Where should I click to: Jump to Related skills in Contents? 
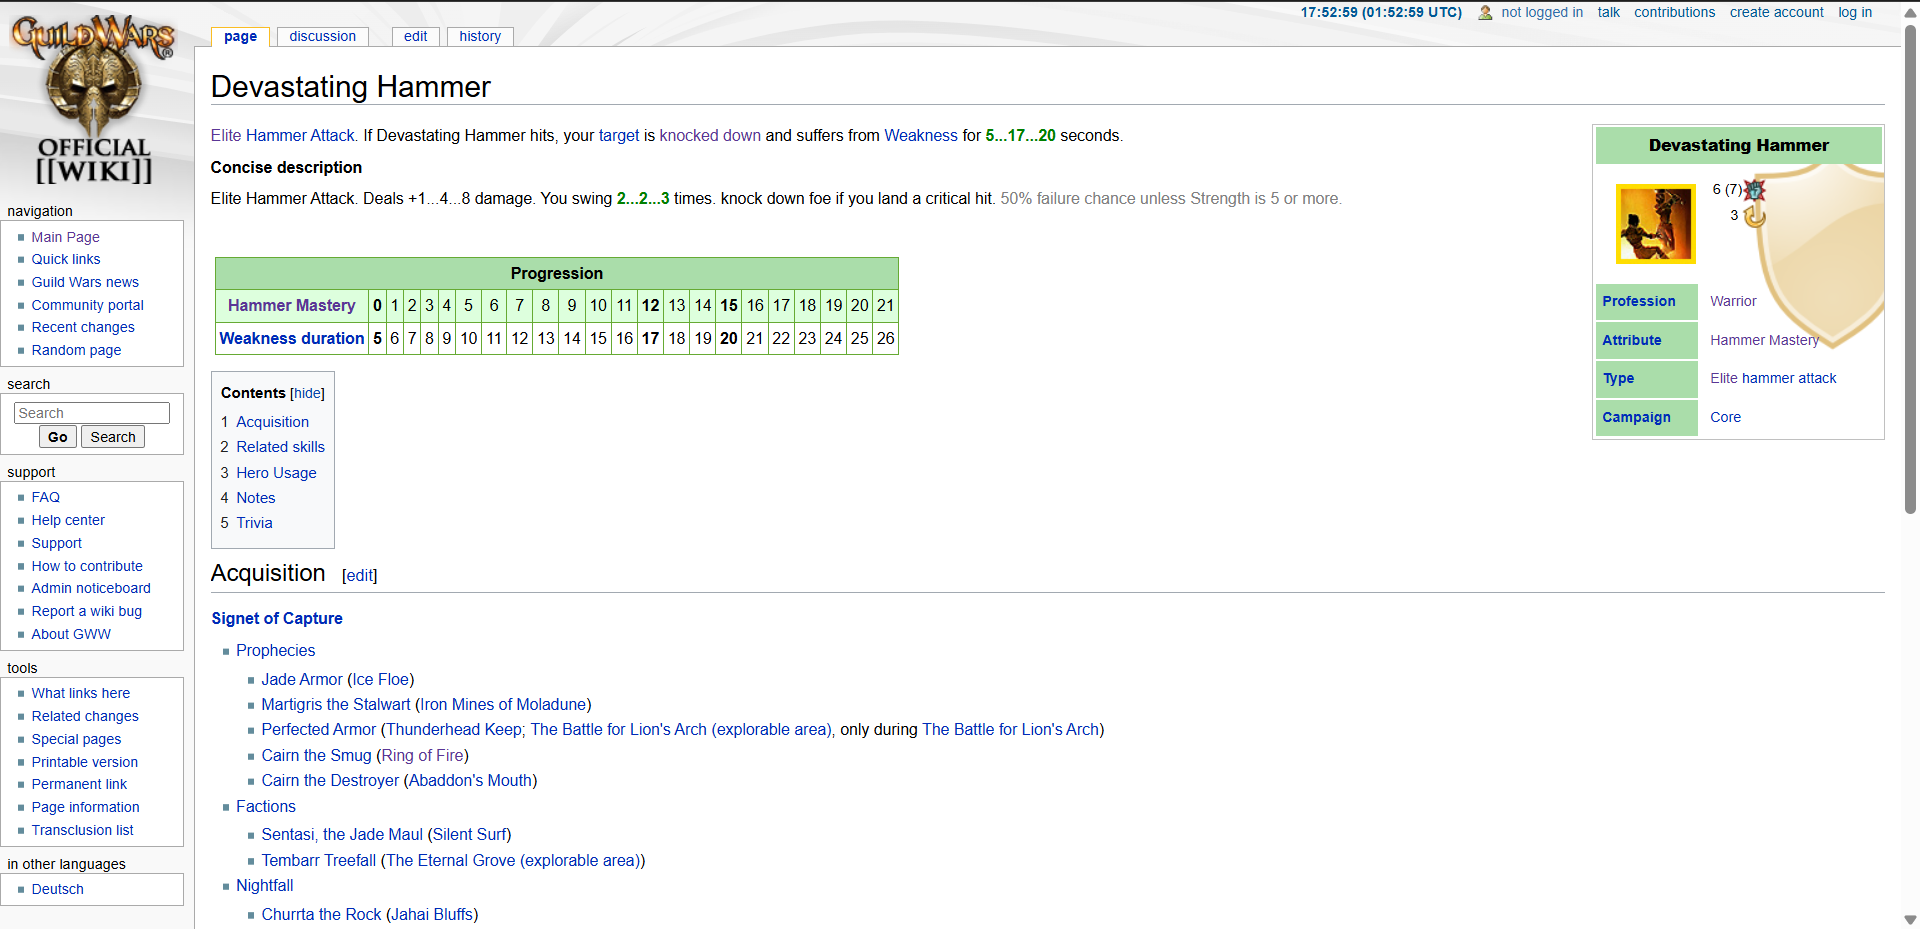pyautogui.click(x=280, y=447)
